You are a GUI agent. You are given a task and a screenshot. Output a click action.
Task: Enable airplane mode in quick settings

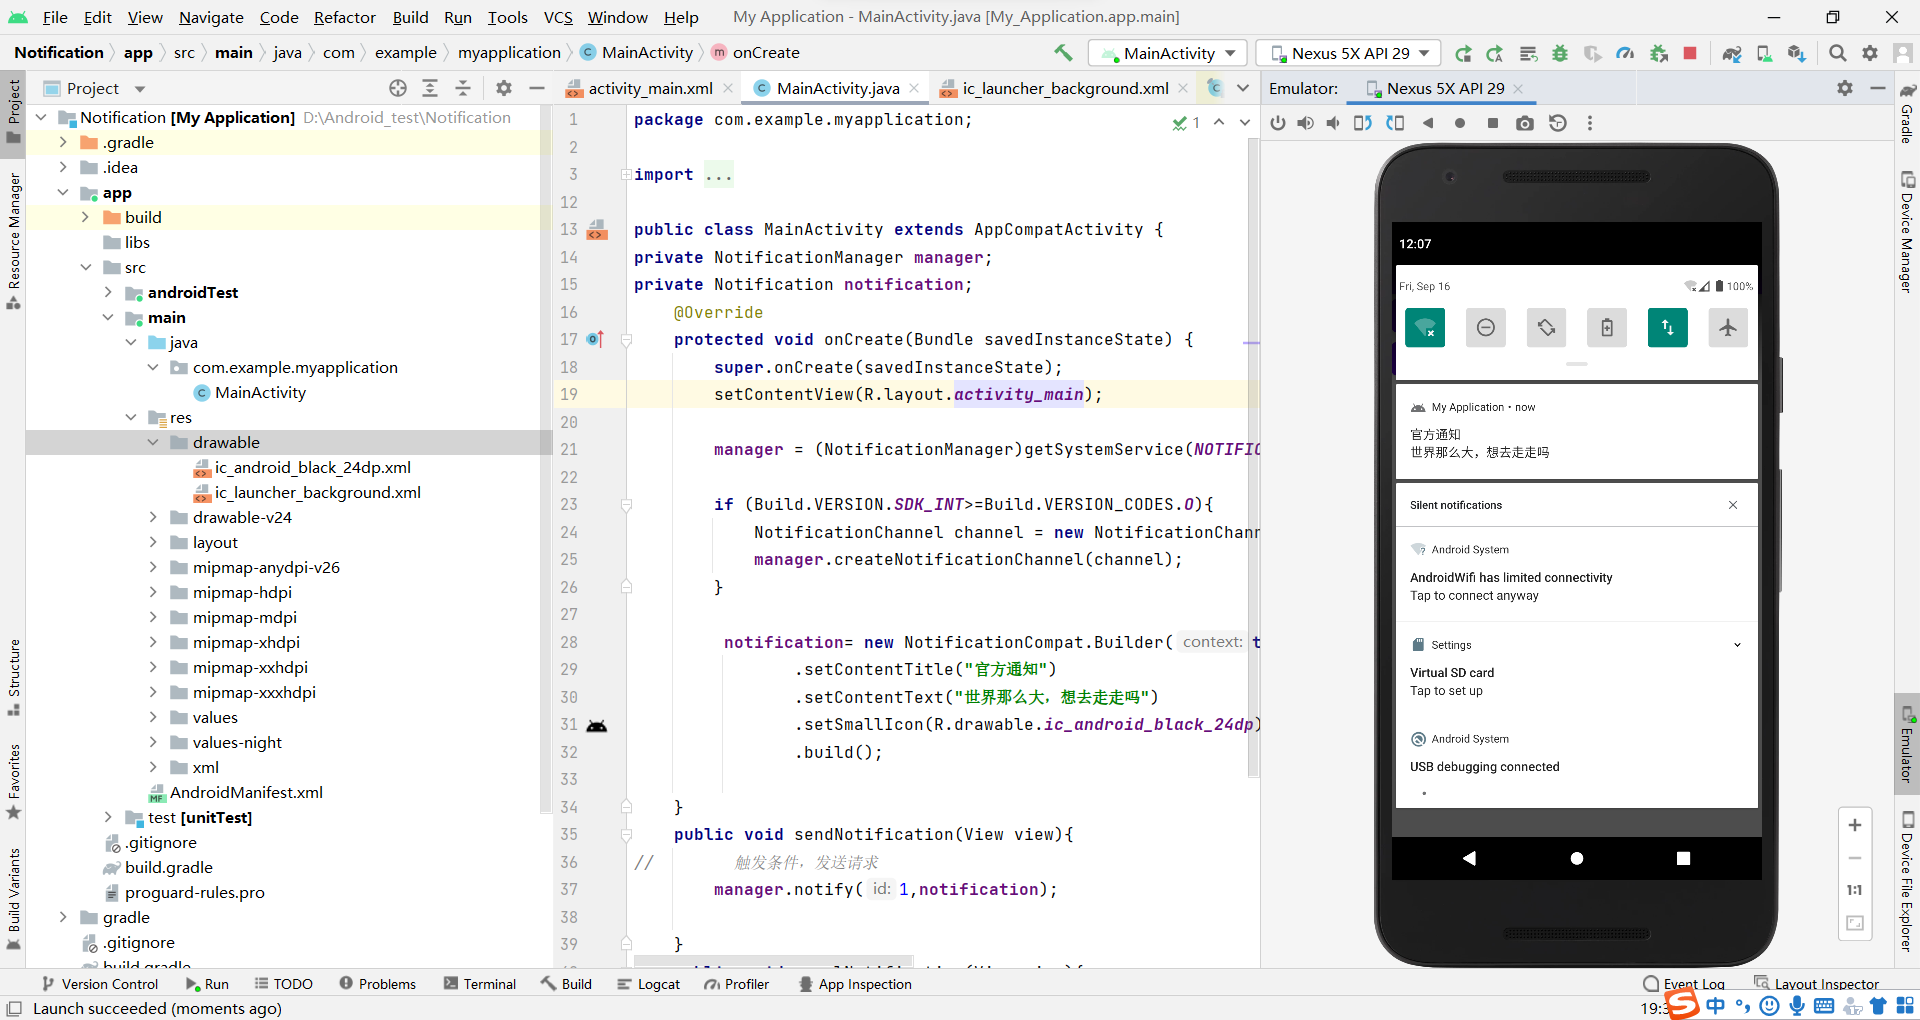[1728, 327]
